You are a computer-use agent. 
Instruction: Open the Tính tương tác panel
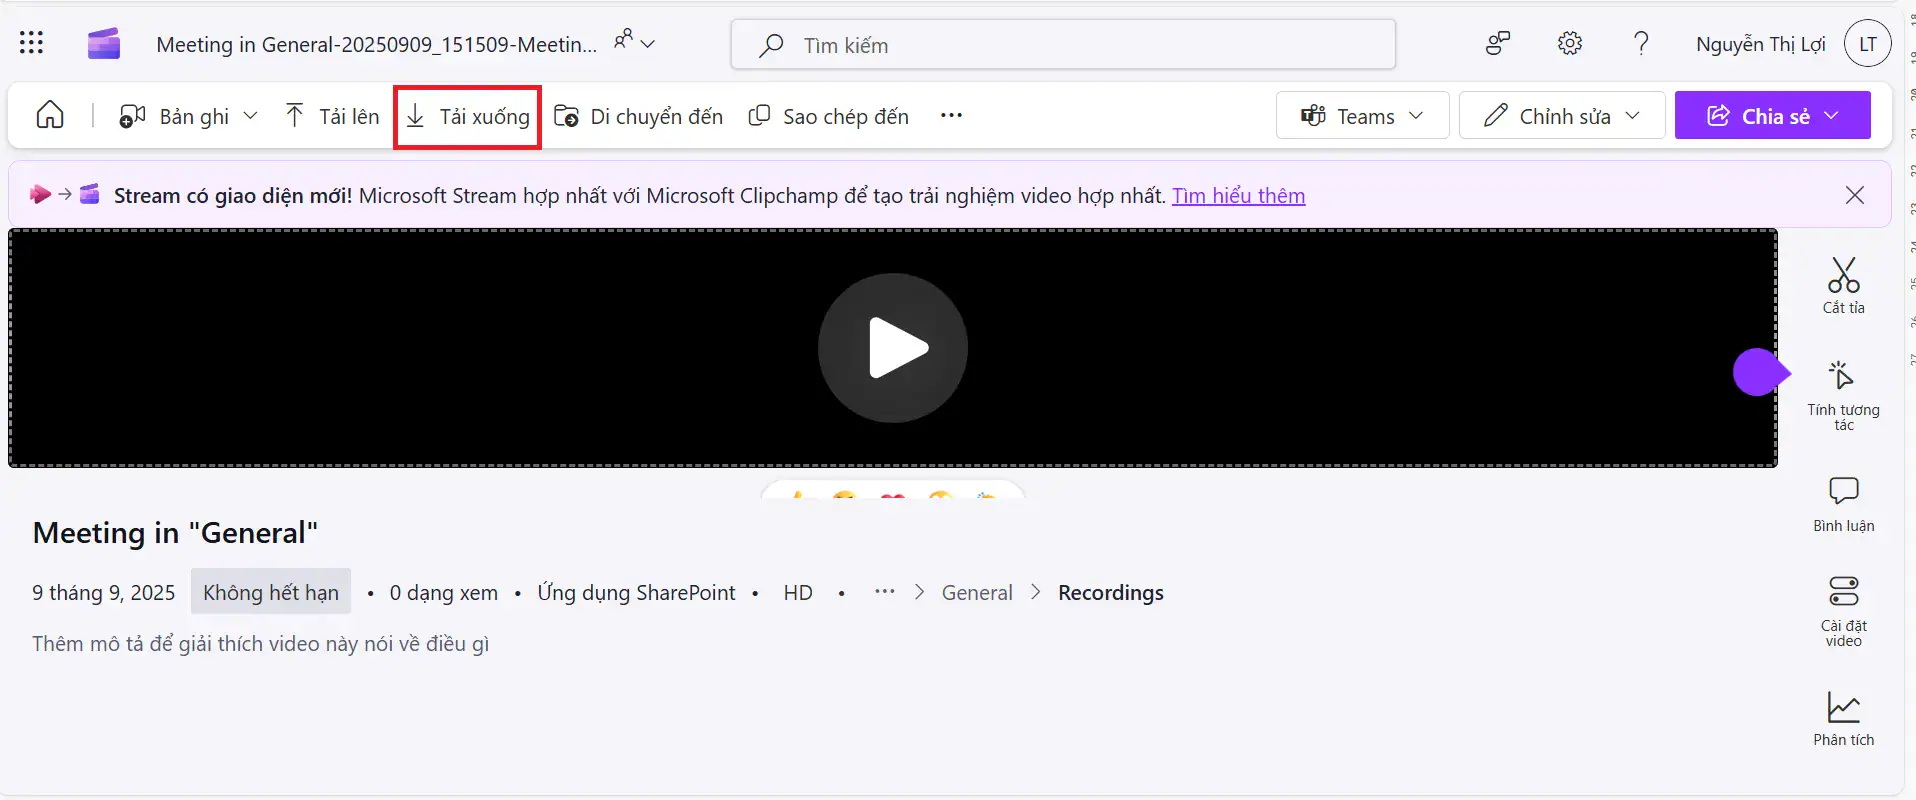click(x=1843, y=395)
